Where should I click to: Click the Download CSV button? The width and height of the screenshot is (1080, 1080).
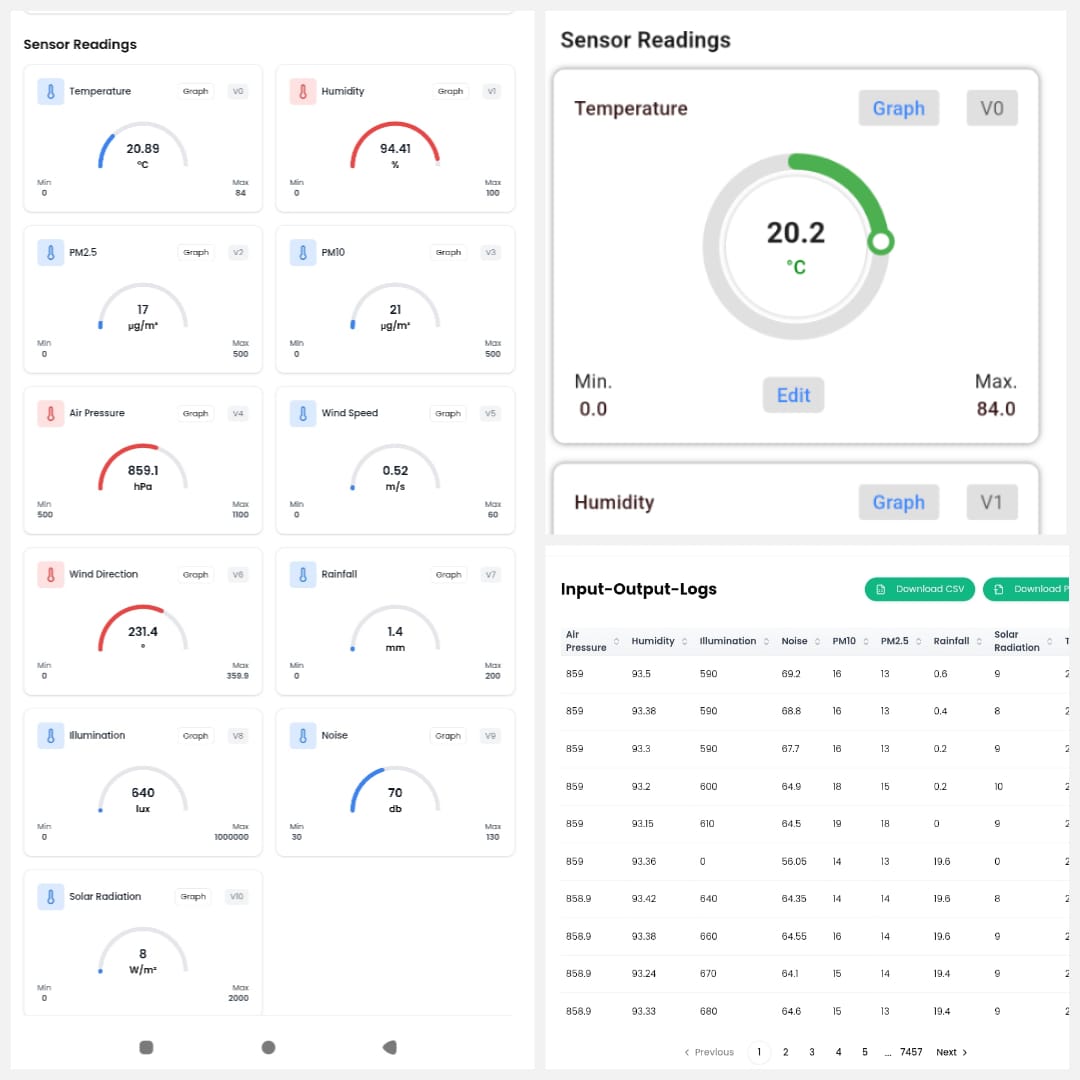point(920,589)
